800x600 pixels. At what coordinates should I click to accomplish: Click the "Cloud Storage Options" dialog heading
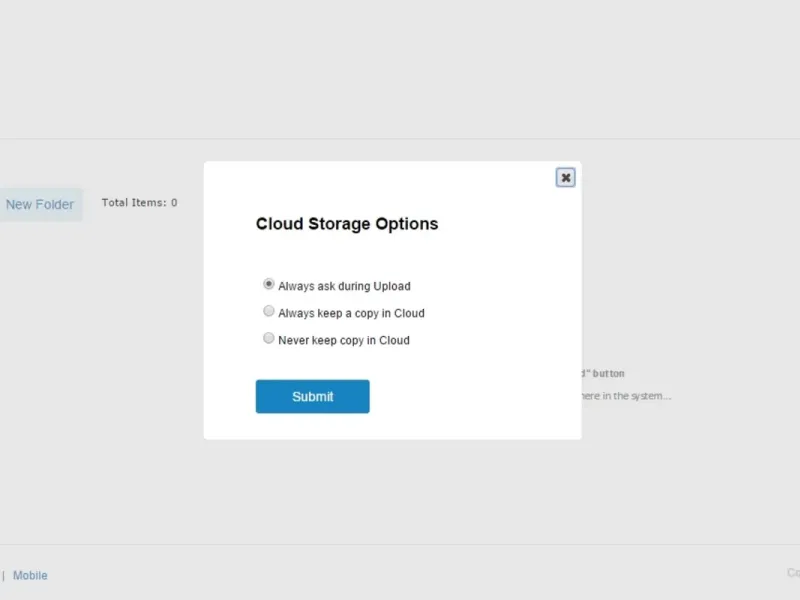(347, 224)
